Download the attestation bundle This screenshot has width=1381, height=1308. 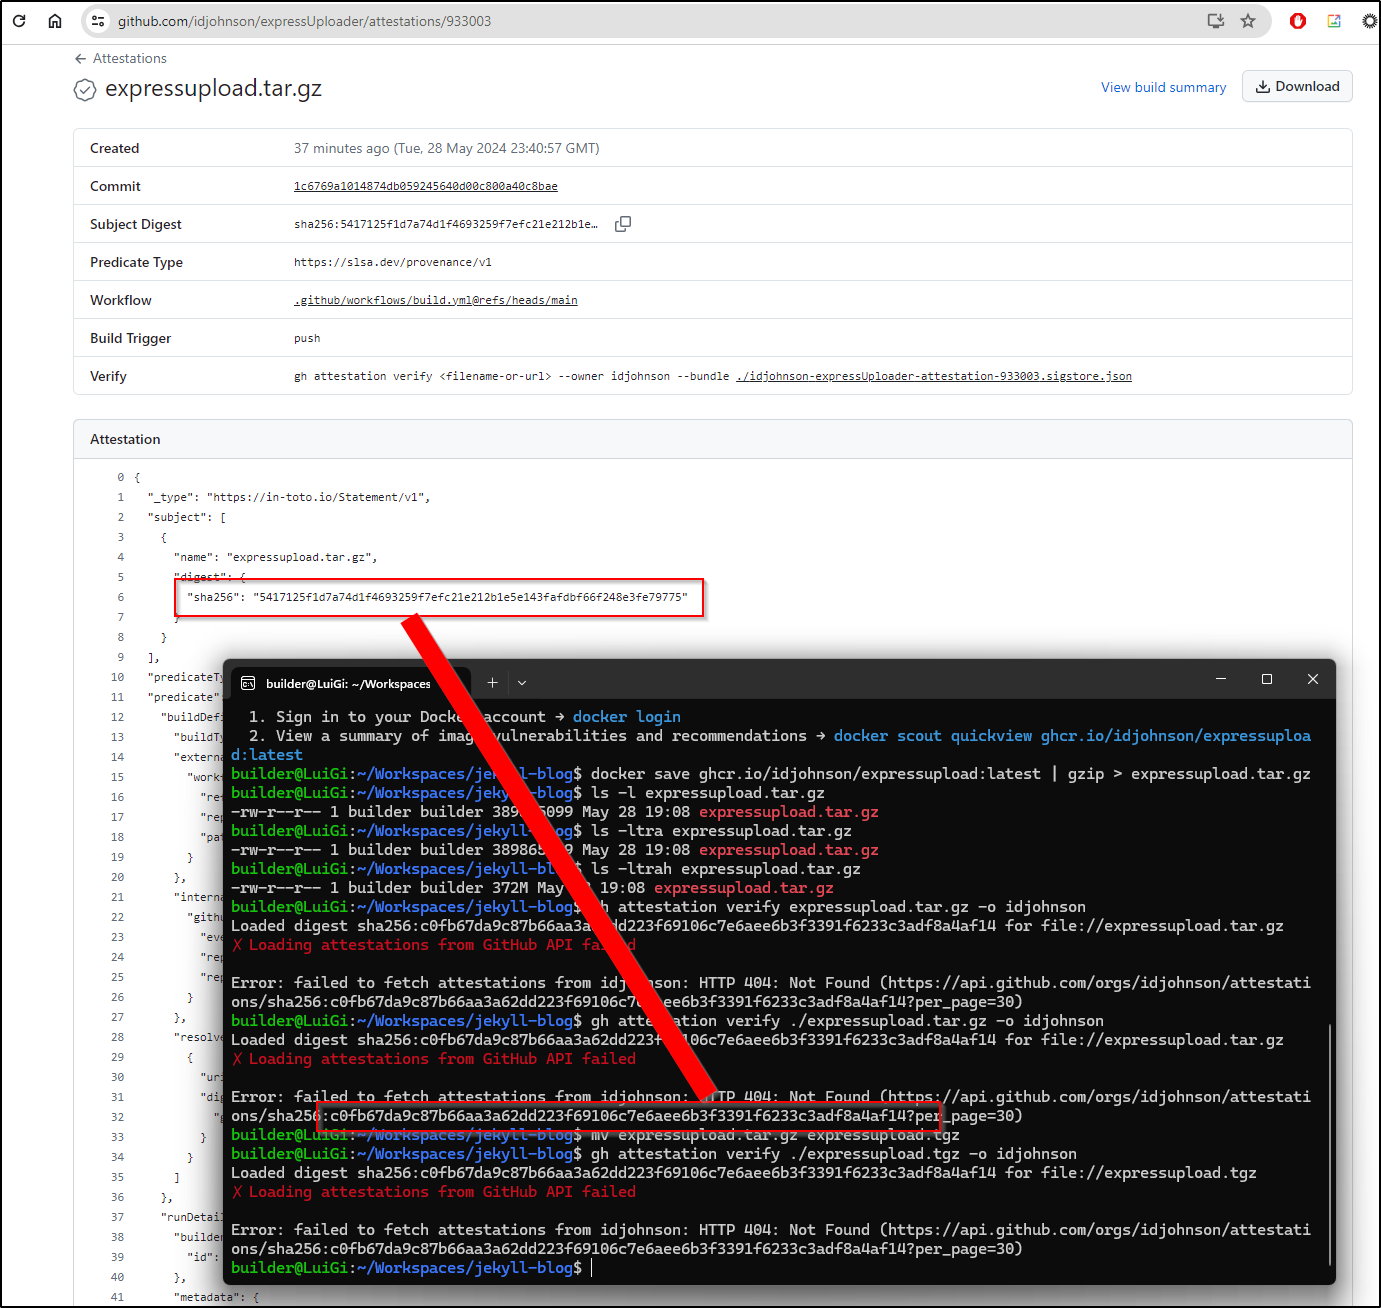(x=1297, y=86)
